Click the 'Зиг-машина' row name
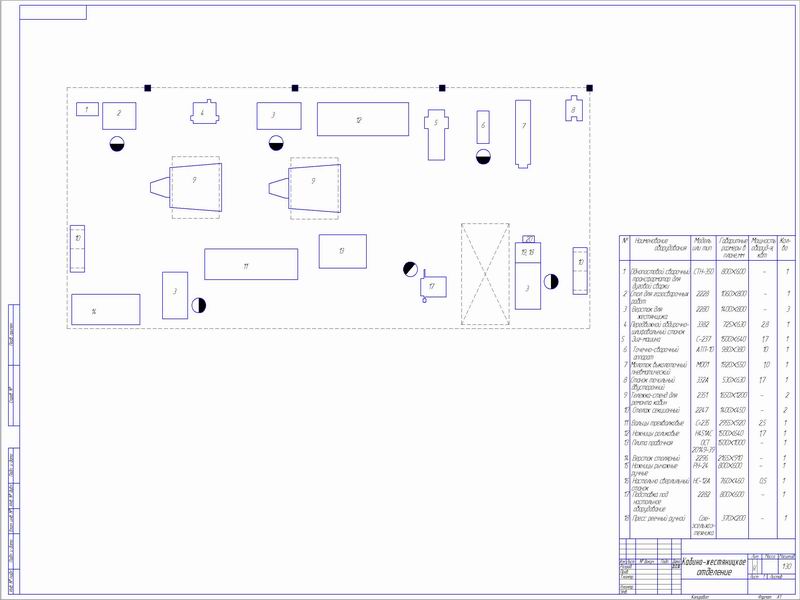The height and width of the screenshot is (600, 800). [x=646, y=339]
